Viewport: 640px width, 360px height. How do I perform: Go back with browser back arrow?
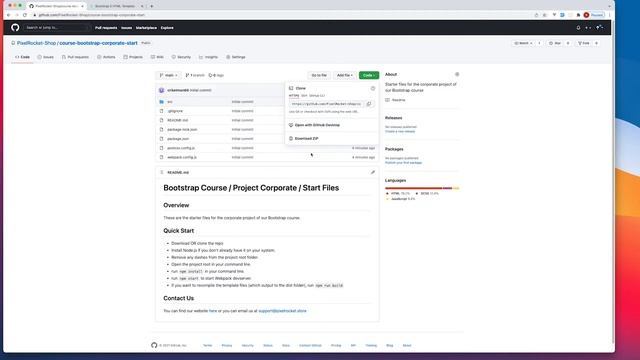click(9, 15)
